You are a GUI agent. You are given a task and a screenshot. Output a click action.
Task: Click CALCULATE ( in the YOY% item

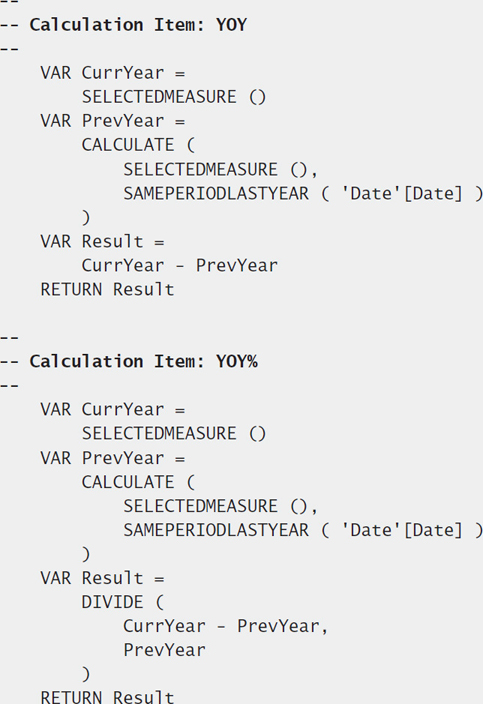pyautogui.click(x=138, y=483)
